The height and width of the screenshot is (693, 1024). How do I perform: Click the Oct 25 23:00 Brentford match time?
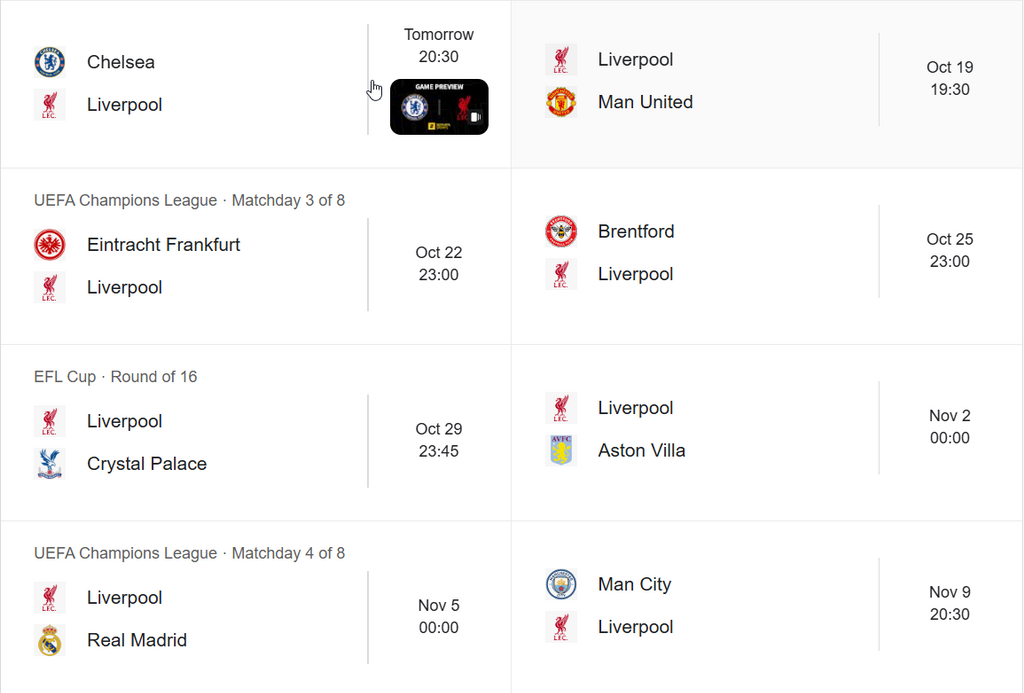pyautogui.click(x=949, y=250)
